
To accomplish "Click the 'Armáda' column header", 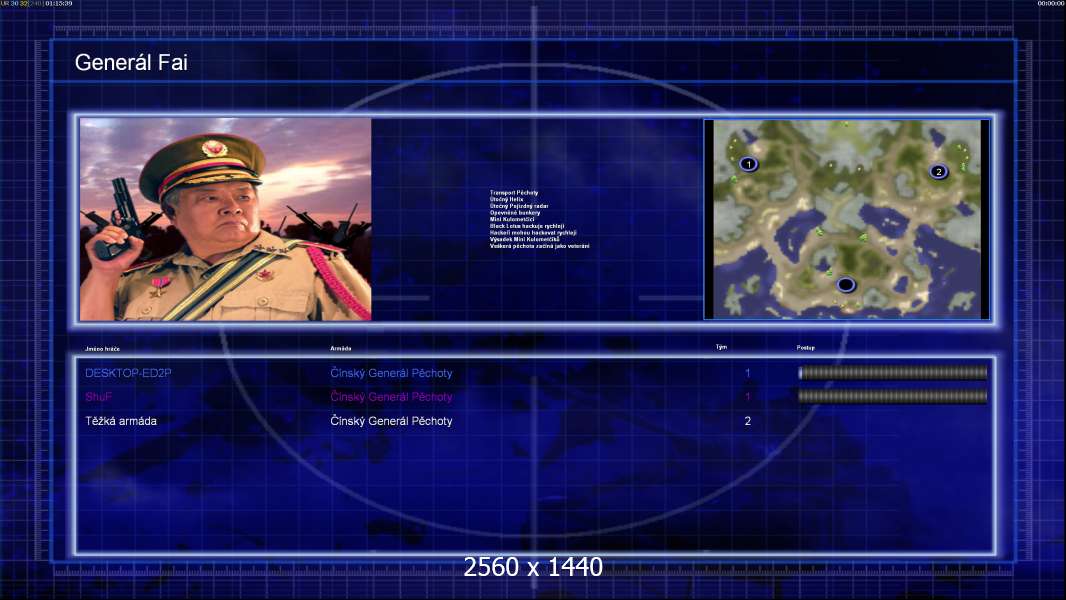I will pos(341,349).
